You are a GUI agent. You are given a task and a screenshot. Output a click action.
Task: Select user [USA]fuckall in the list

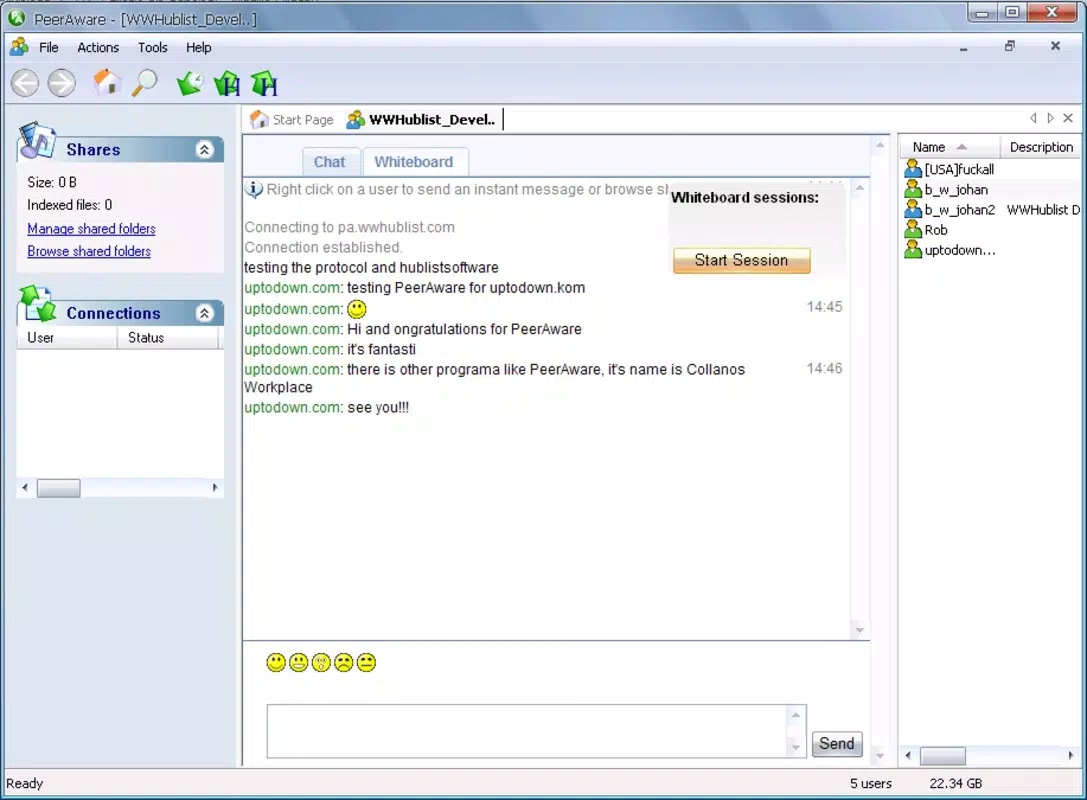[x=959, y=169]
